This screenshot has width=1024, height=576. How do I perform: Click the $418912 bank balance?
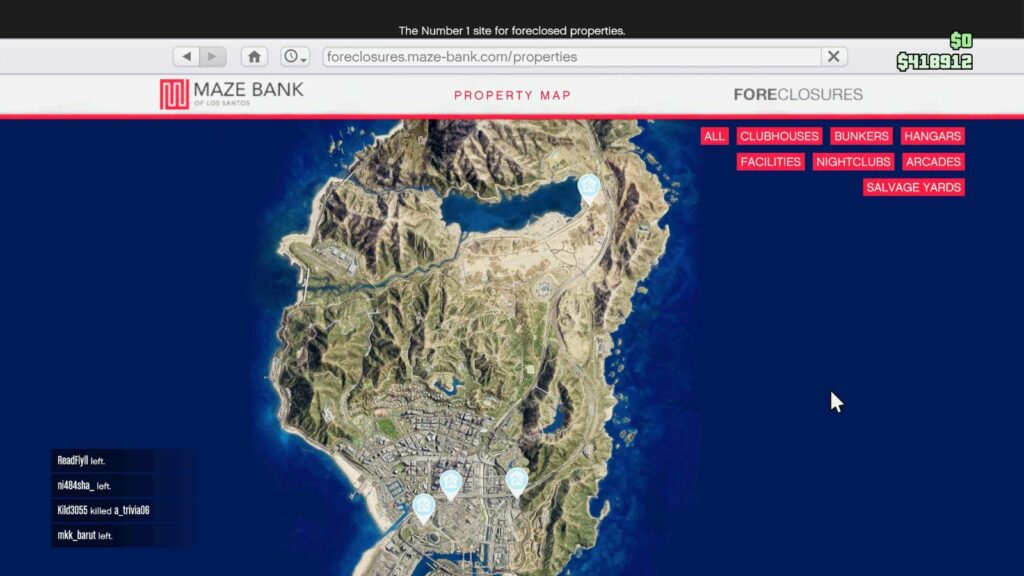click(935, 62)
